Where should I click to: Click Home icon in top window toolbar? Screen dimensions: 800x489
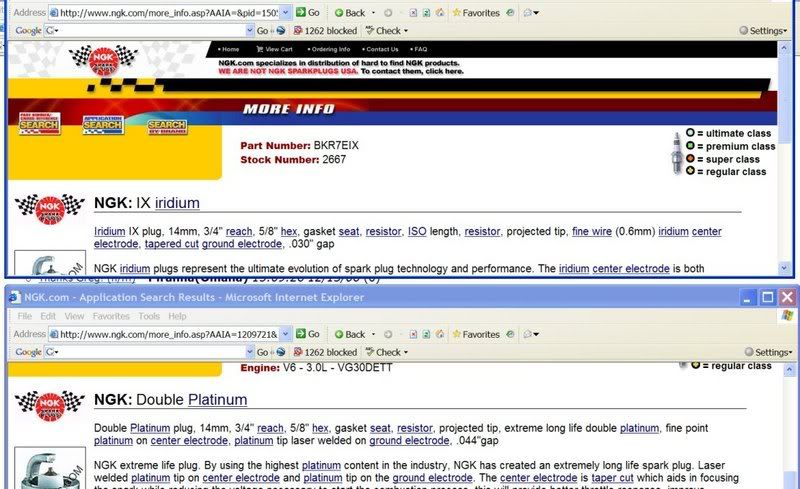(x=439, y=13)
